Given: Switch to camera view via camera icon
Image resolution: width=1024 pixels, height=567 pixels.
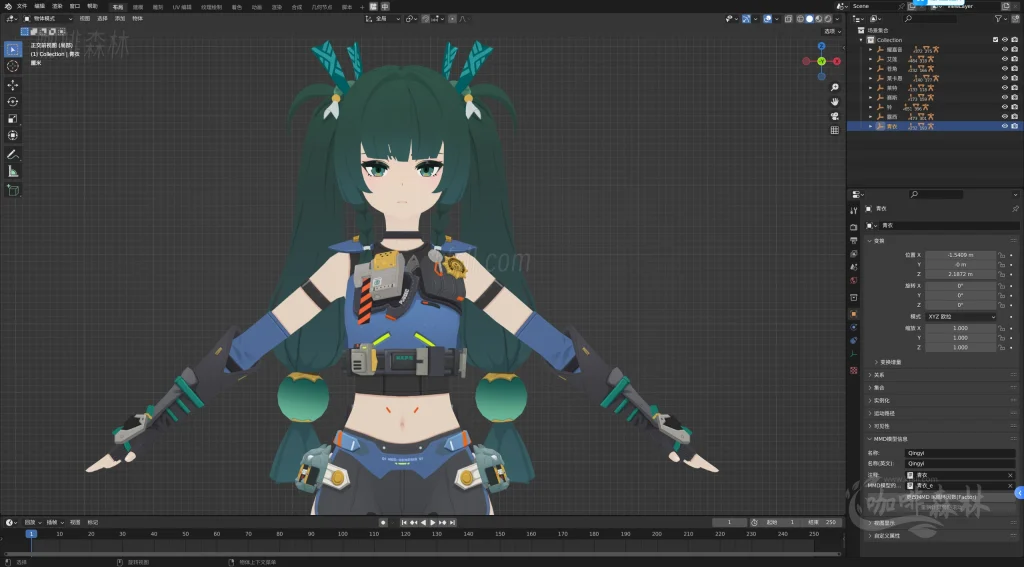Looking at the screenshot, I should point(835,116).
